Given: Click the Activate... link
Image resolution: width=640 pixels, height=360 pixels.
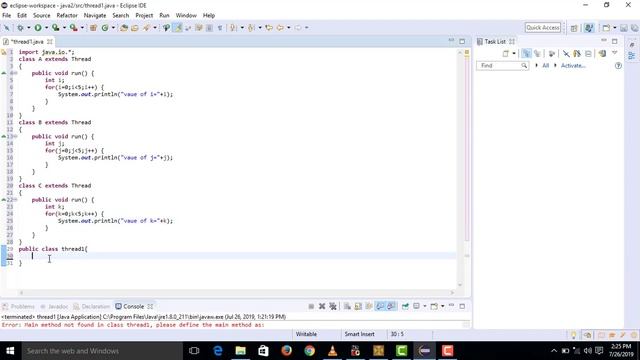Looking at the screenshot, I should point(573,65).
